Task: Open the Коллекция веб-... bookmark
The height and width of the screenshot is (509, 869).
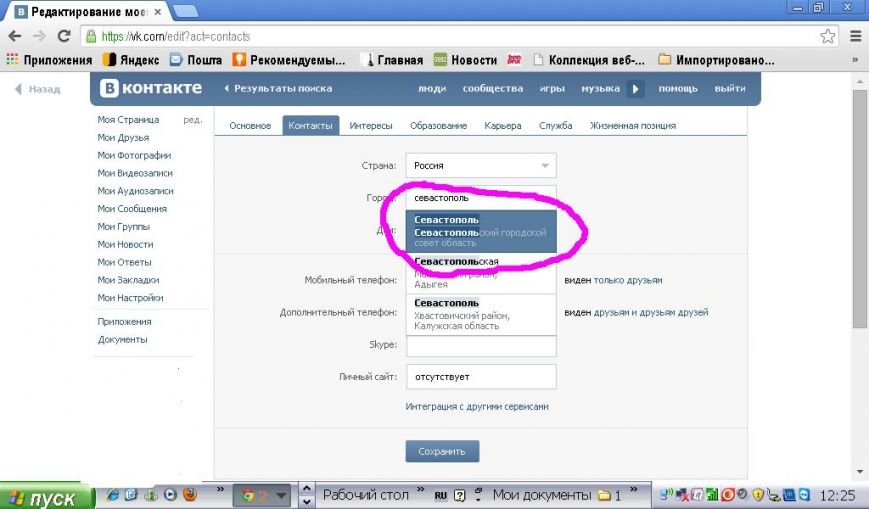Action: point(589,60)
